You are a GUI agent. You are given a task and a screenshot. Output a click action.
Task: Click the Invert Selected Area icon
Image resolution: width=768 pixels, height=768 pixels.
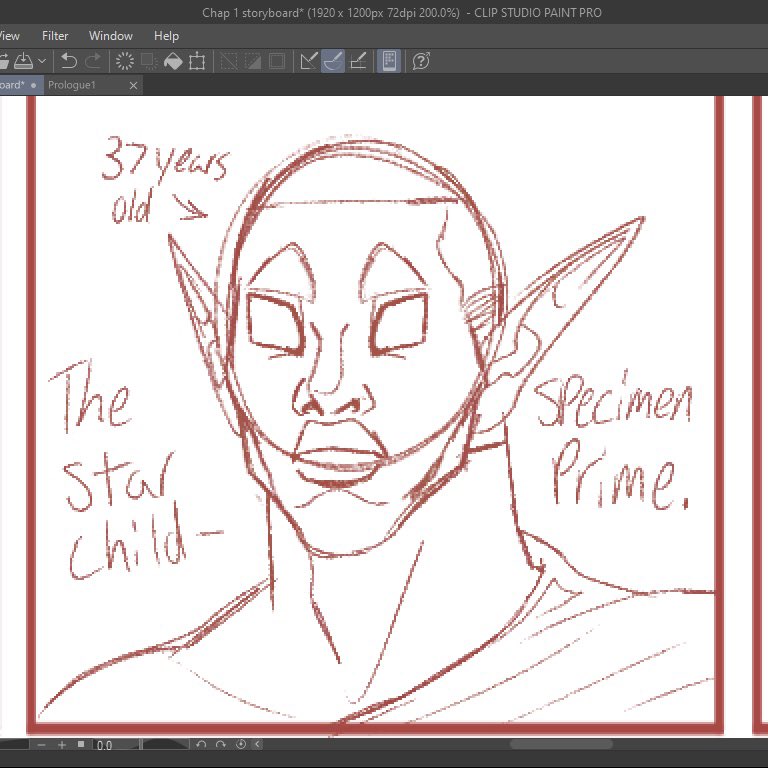(253, 61)
